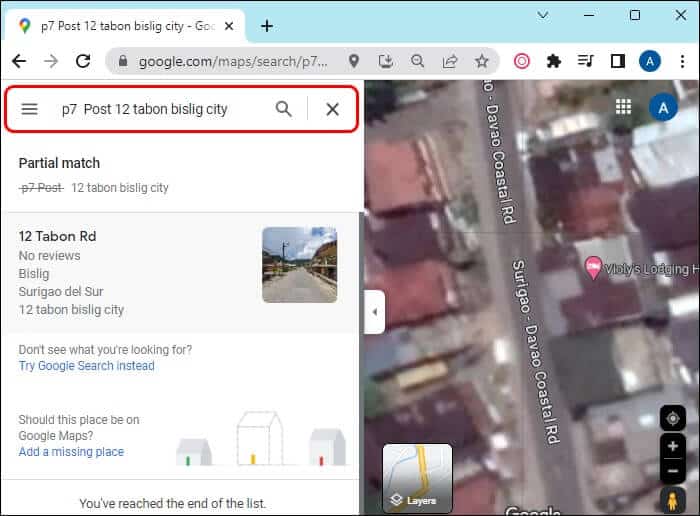Share this page via address bar icon
Image resolution: width=700 pixels, height=516 pixels.
(450, 61)
